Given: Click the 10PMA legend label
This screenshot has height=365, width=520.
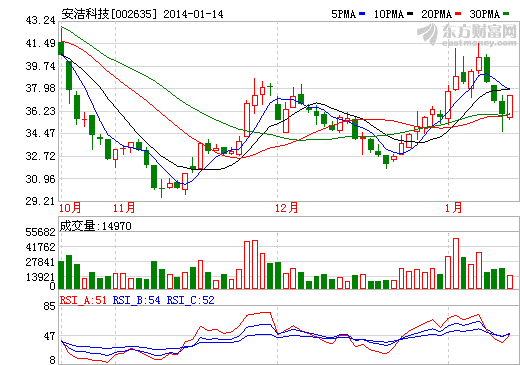Looking at the screenshot, I should (x=389, y=14).
